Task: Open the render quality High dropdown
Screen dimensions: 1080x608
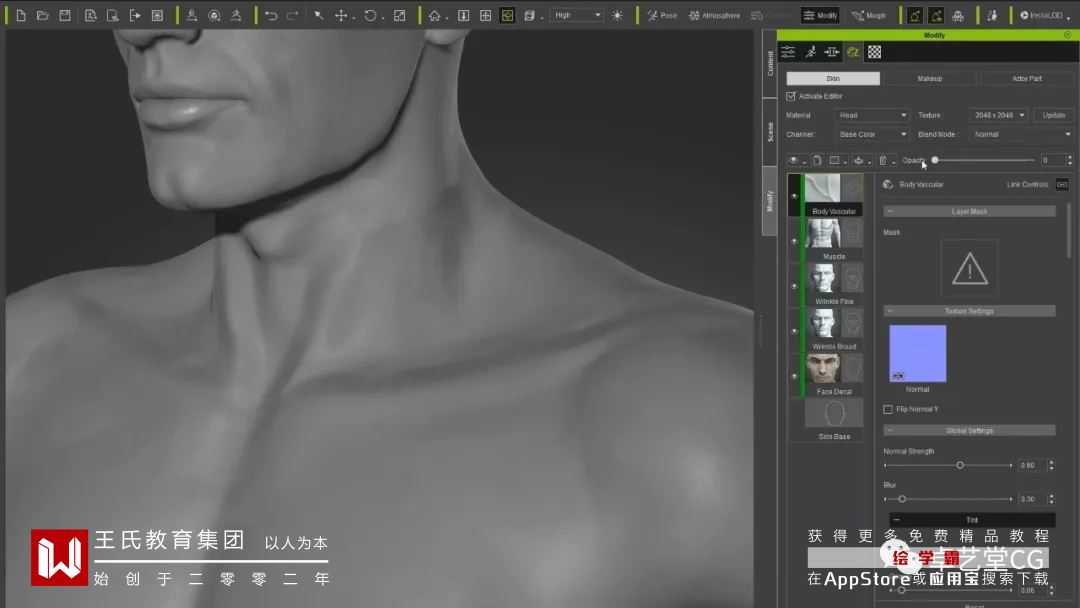Action: pos(577,15)
